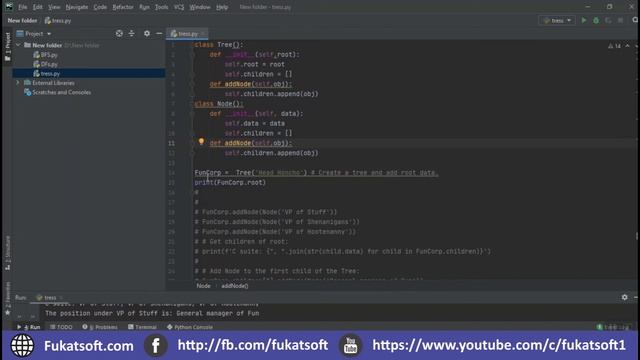The height and width of the screenshot is (360, 640).
Task: Click the PyCharm application icon in title bar
Action: (9, 7)
